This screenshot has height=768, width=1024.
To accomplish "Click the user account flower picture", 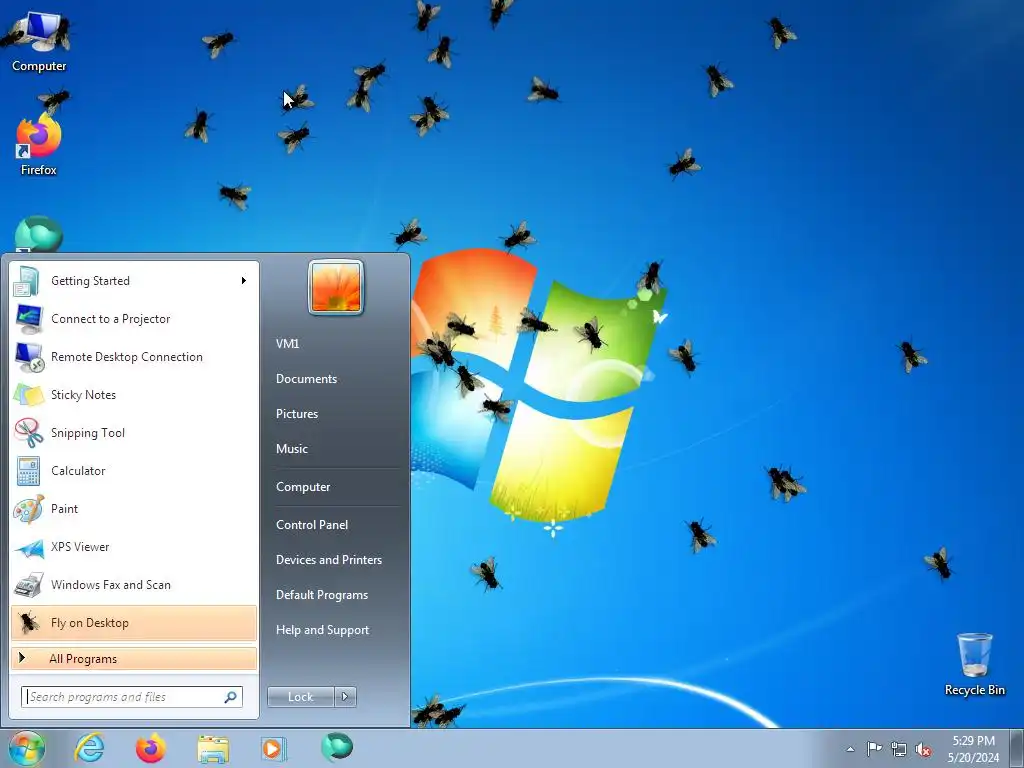I will click(x=336, y=287).
